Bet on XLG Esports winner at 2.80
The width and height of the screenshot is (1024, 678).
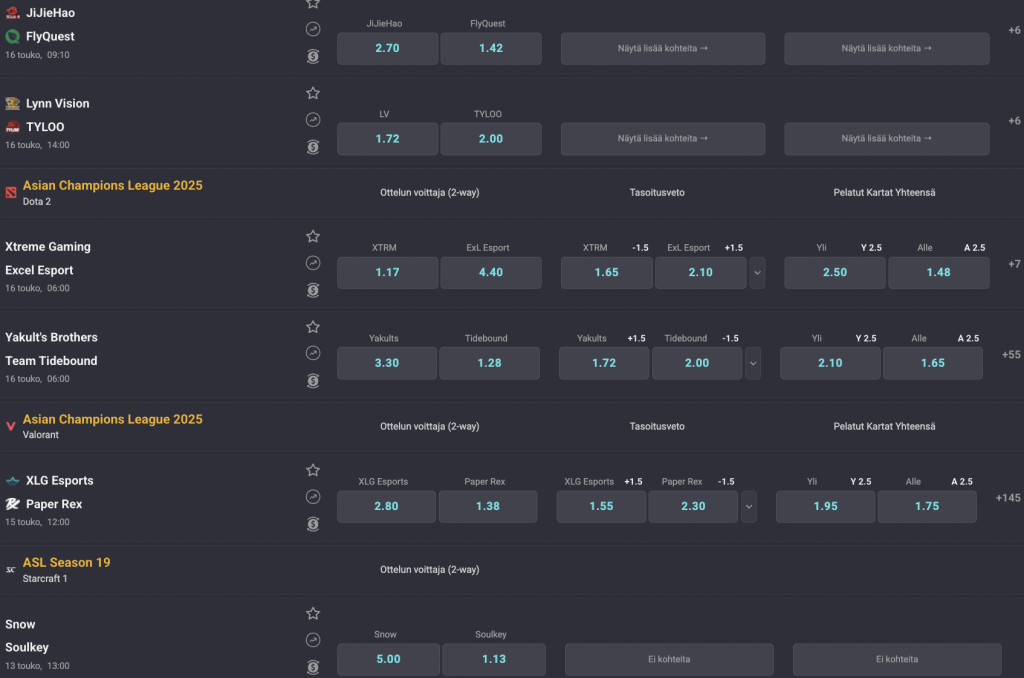[386, 506]
